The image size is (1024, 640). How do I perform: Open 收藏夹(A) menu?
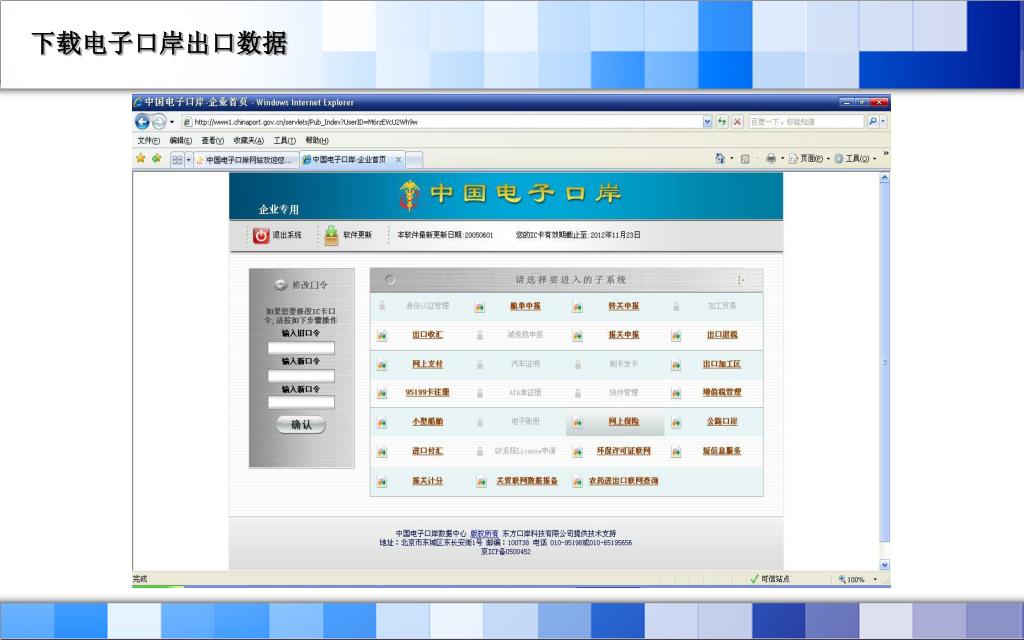click(x=248, y=140)
